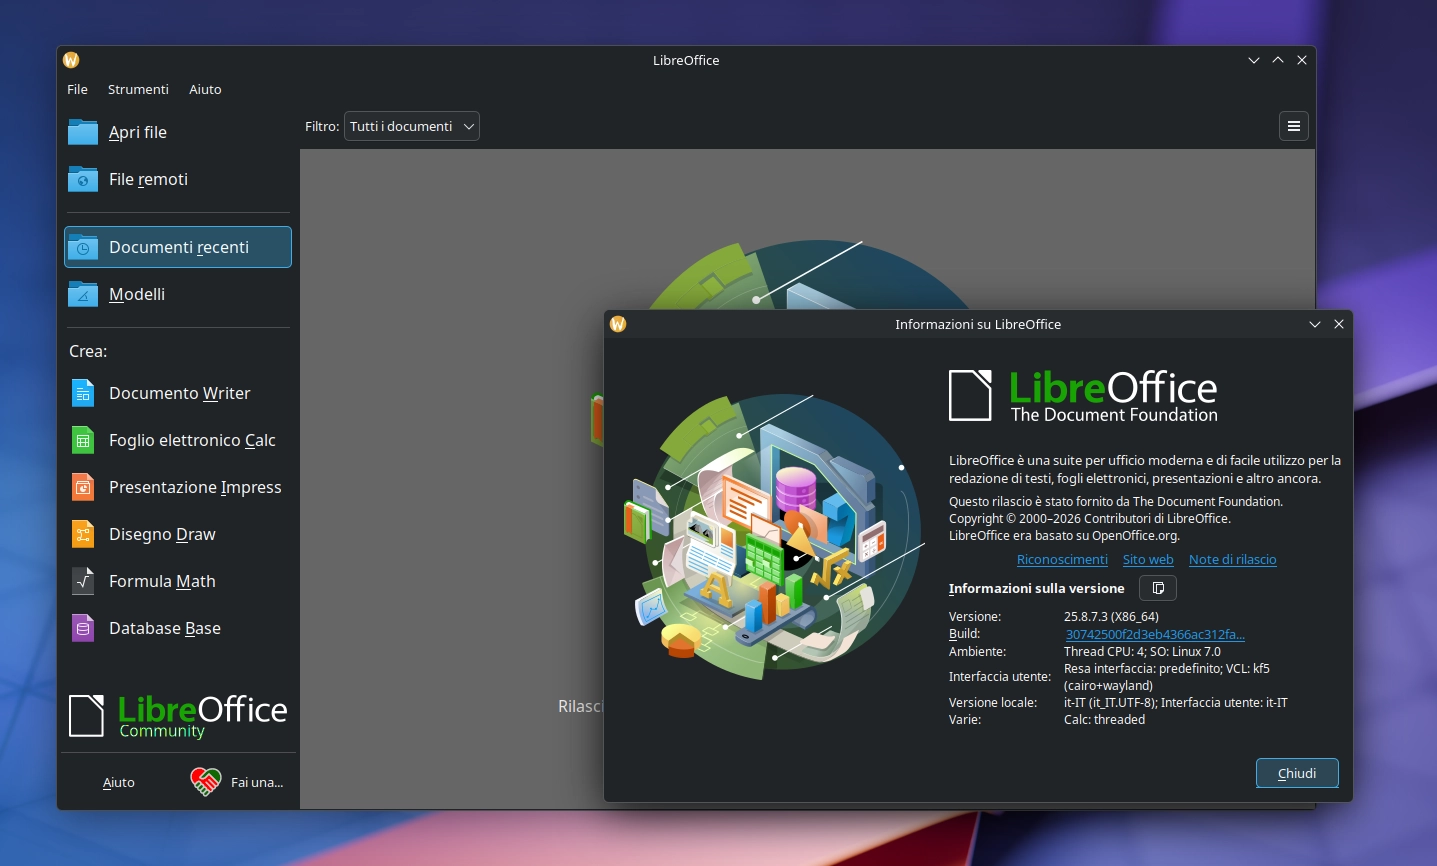Click the donation heart icon
This screenshot has width=1437, height=866.
tap(206, 781)
